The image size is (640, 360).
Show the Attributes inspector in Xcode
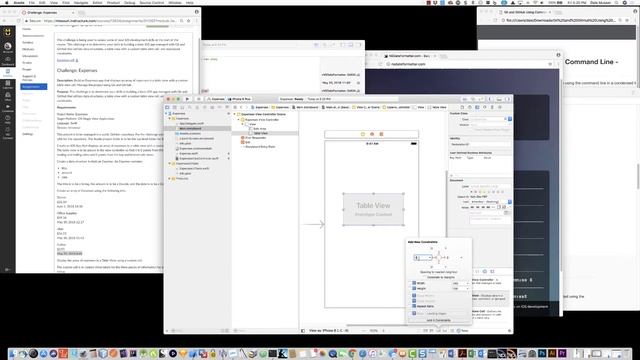(x=485, y=107)
